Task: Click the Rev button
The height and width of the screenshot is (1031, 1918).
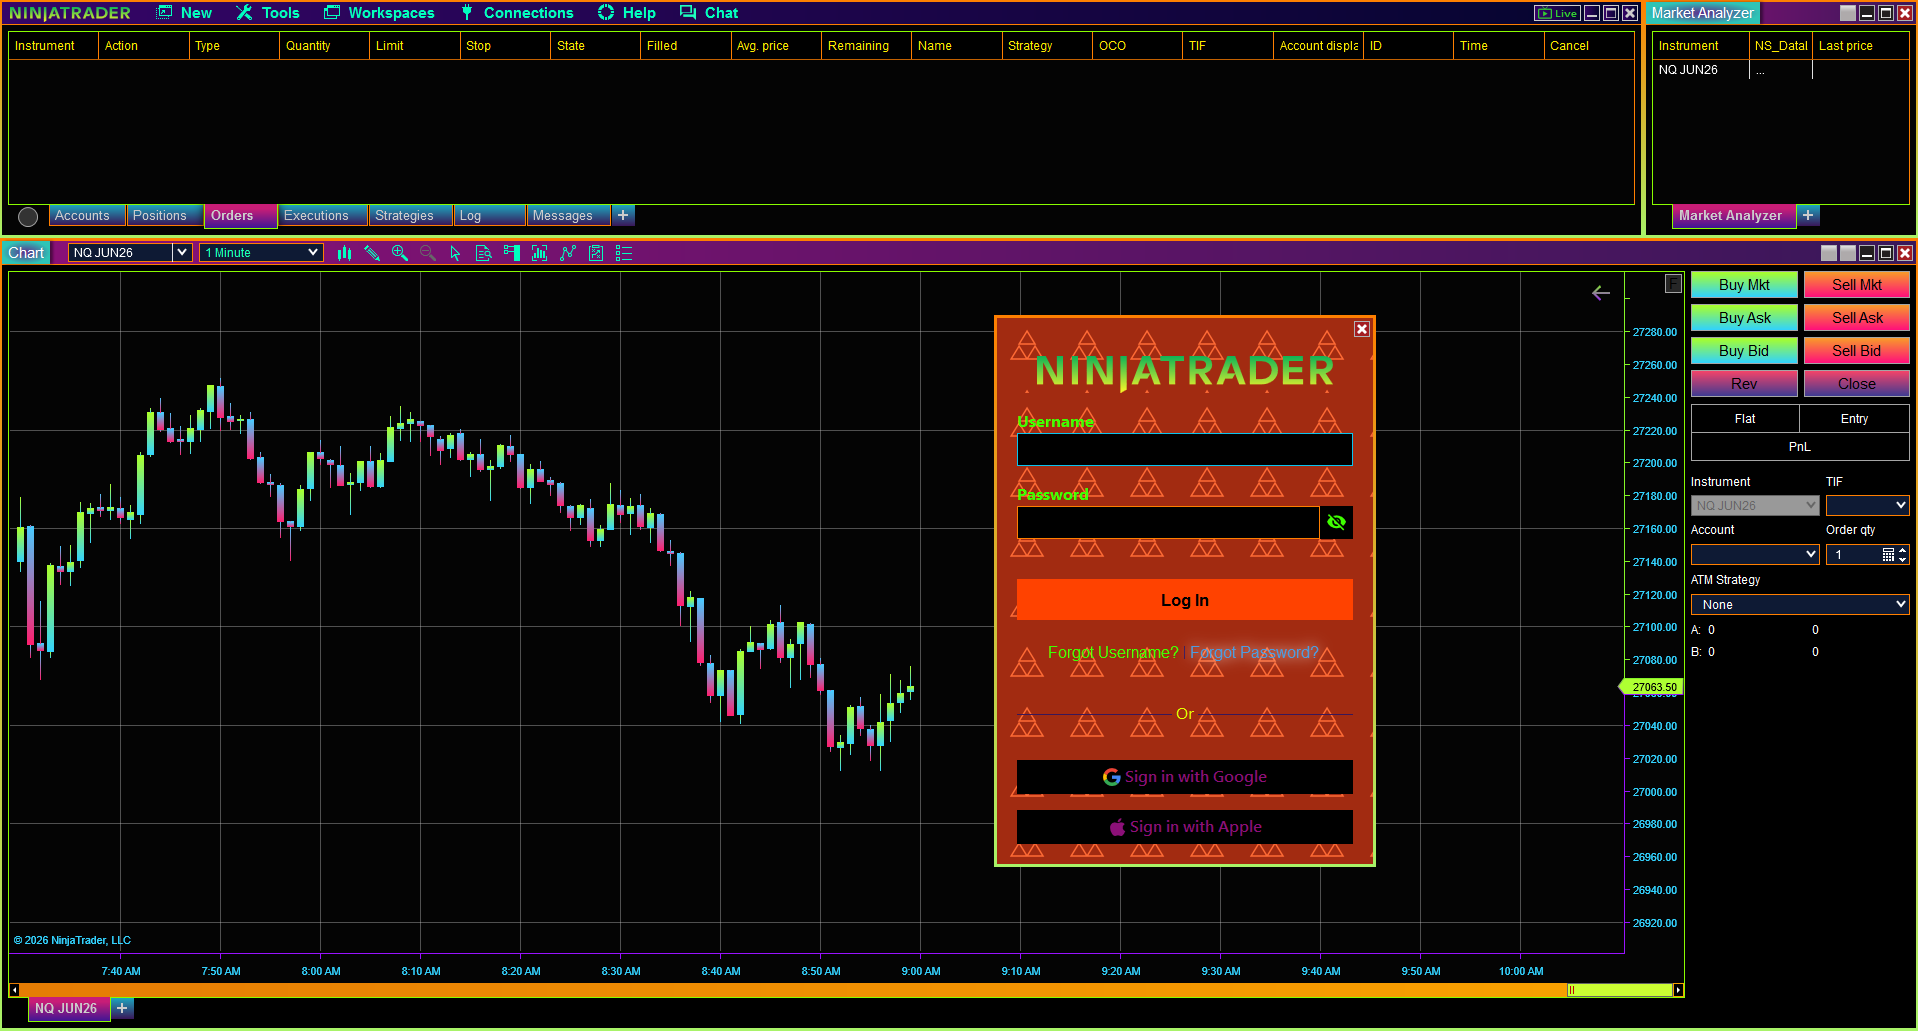Action: click(1744, 384)
